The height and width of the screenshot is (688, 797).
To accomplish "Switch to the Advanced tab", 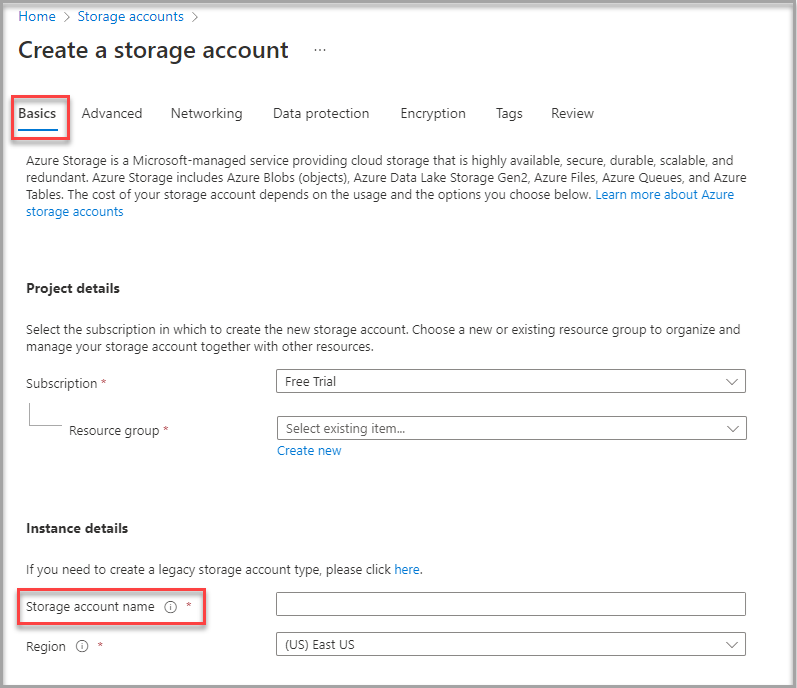I will click(x=112, y=114).
